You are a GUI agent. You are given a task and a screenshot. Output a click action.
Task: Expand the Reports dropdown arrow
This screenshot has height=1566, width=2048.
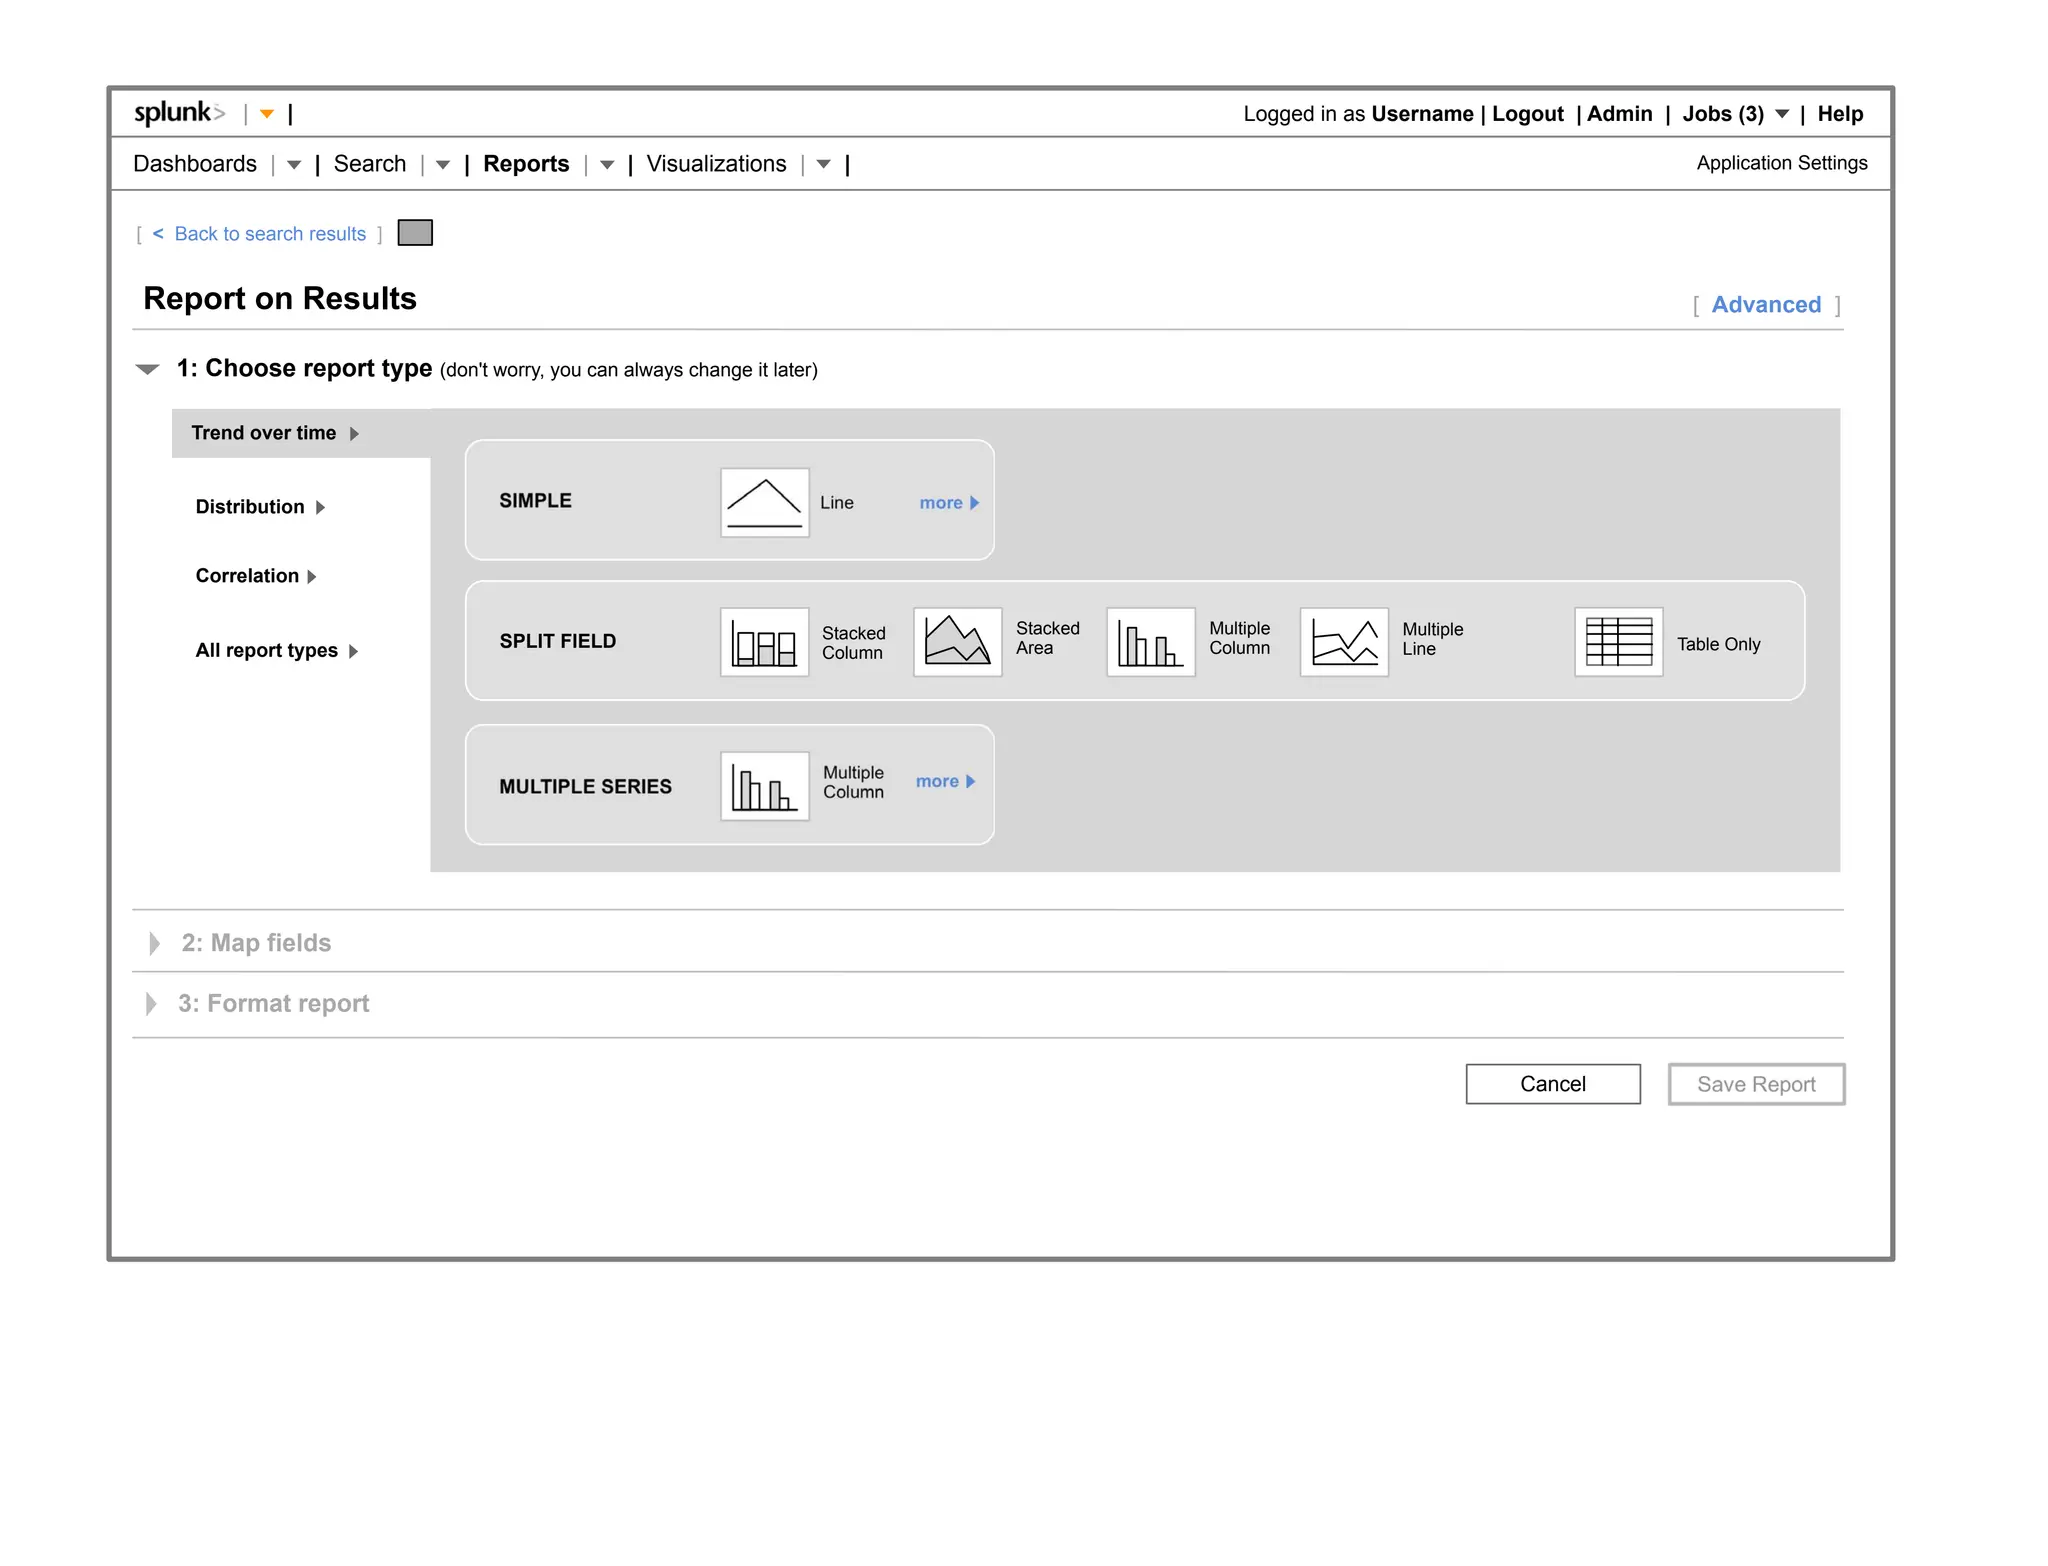(x=607, y=165)
